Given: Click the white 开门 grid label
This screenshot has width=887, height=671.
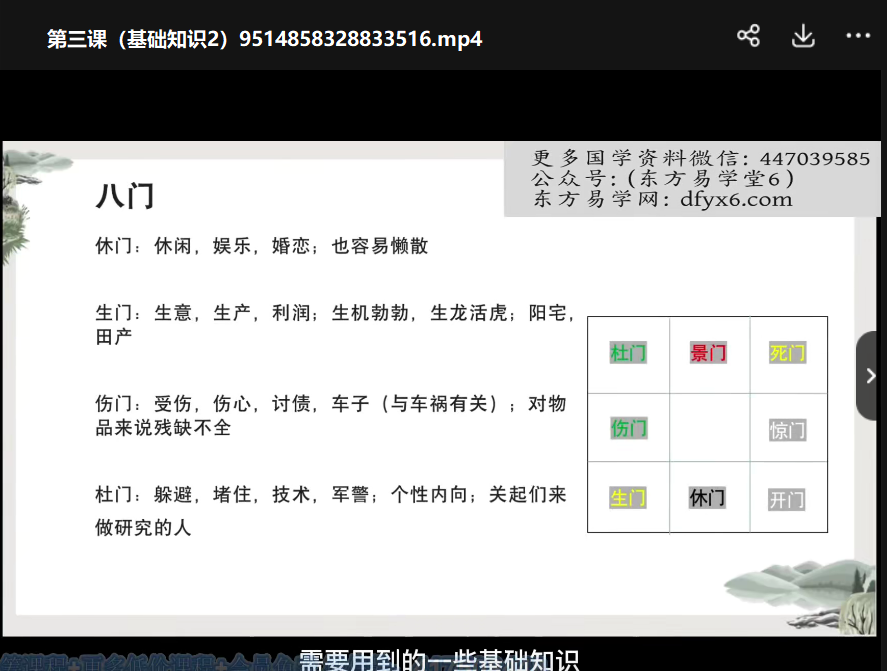Looking at the screenshot, I should pos(787,499).
